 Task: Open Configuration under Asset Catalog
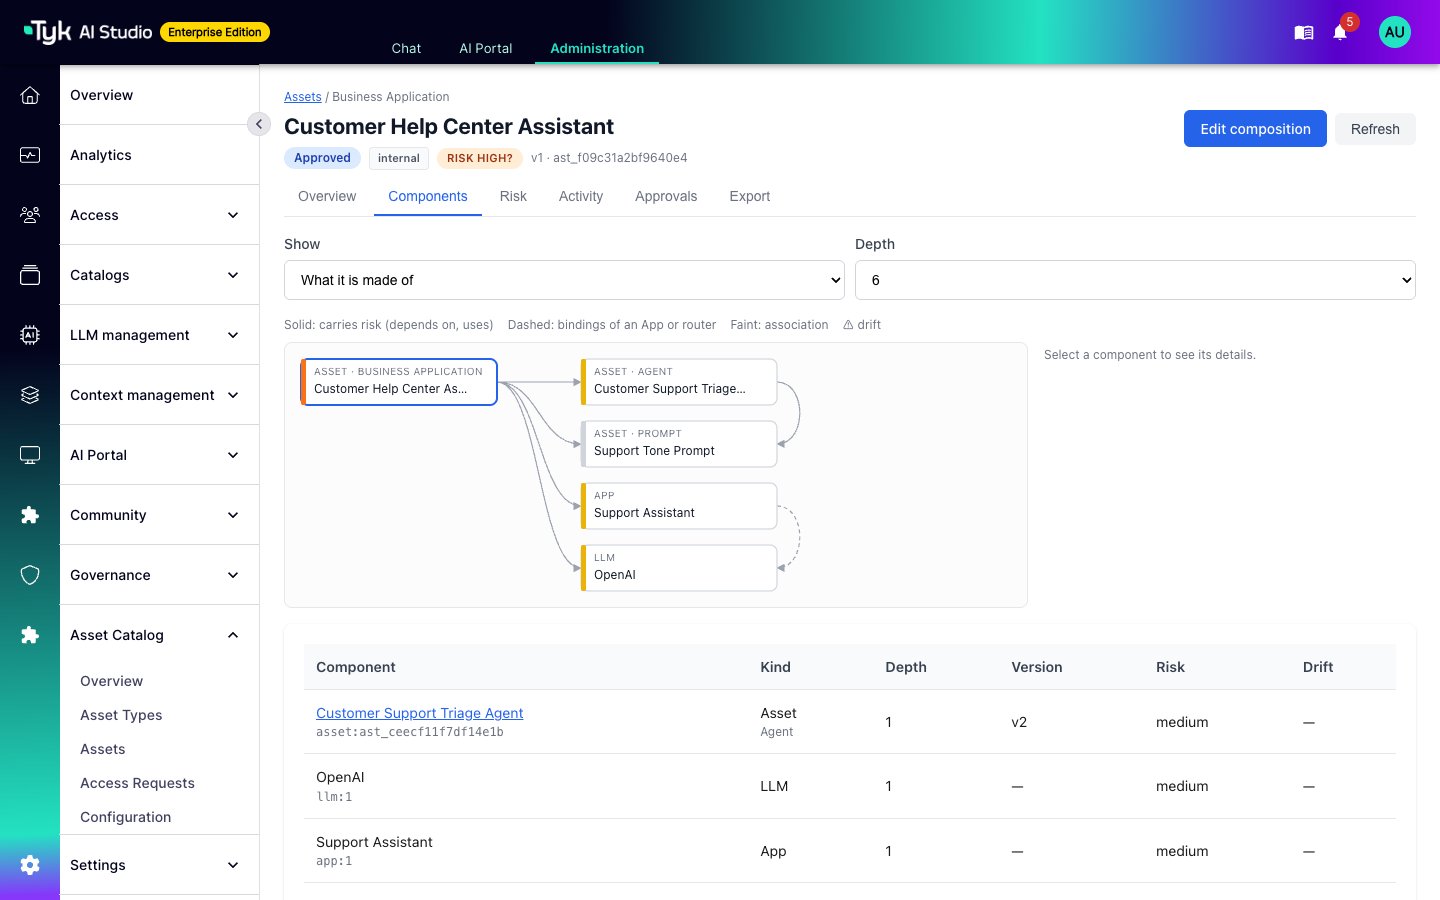(125, 817)
